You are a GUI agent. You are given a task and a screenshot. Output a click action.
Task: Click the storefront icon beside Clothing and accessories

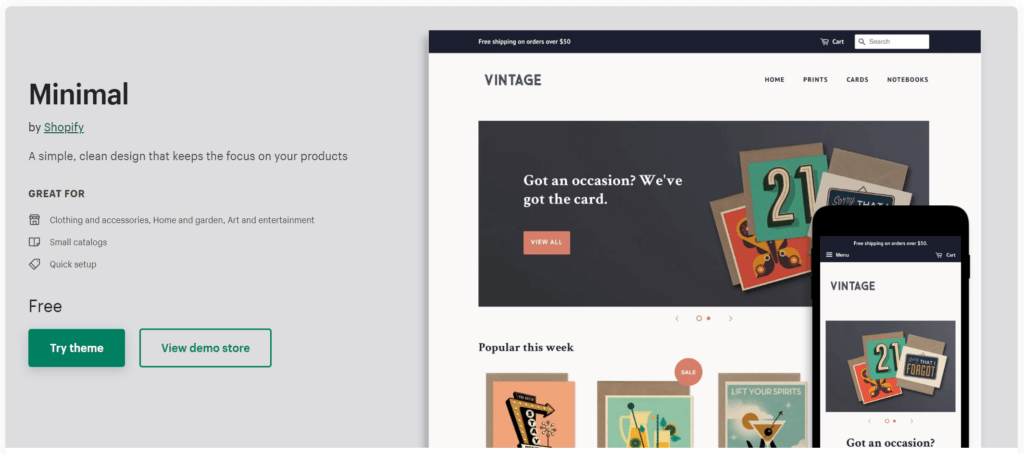(35, 220)
